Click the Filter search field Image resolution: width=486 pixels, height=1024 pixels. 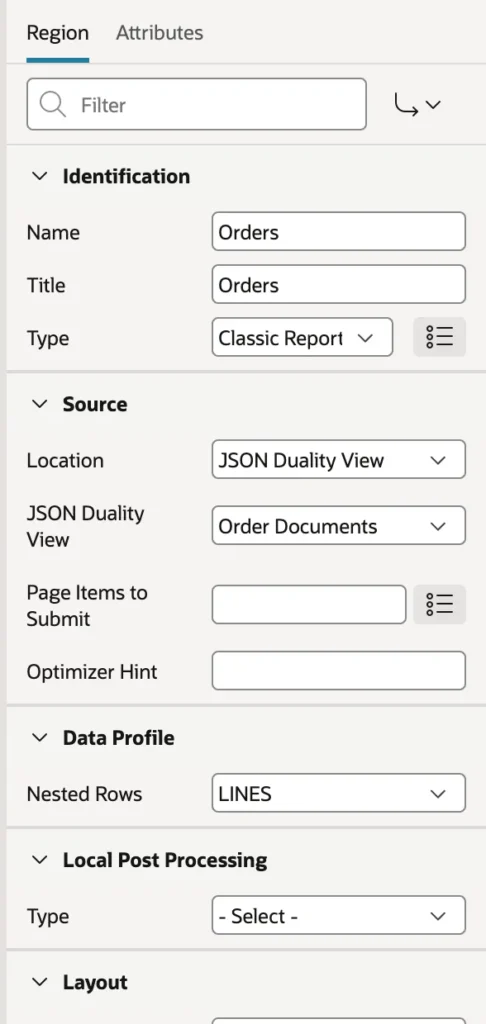[x=197, y=104]
